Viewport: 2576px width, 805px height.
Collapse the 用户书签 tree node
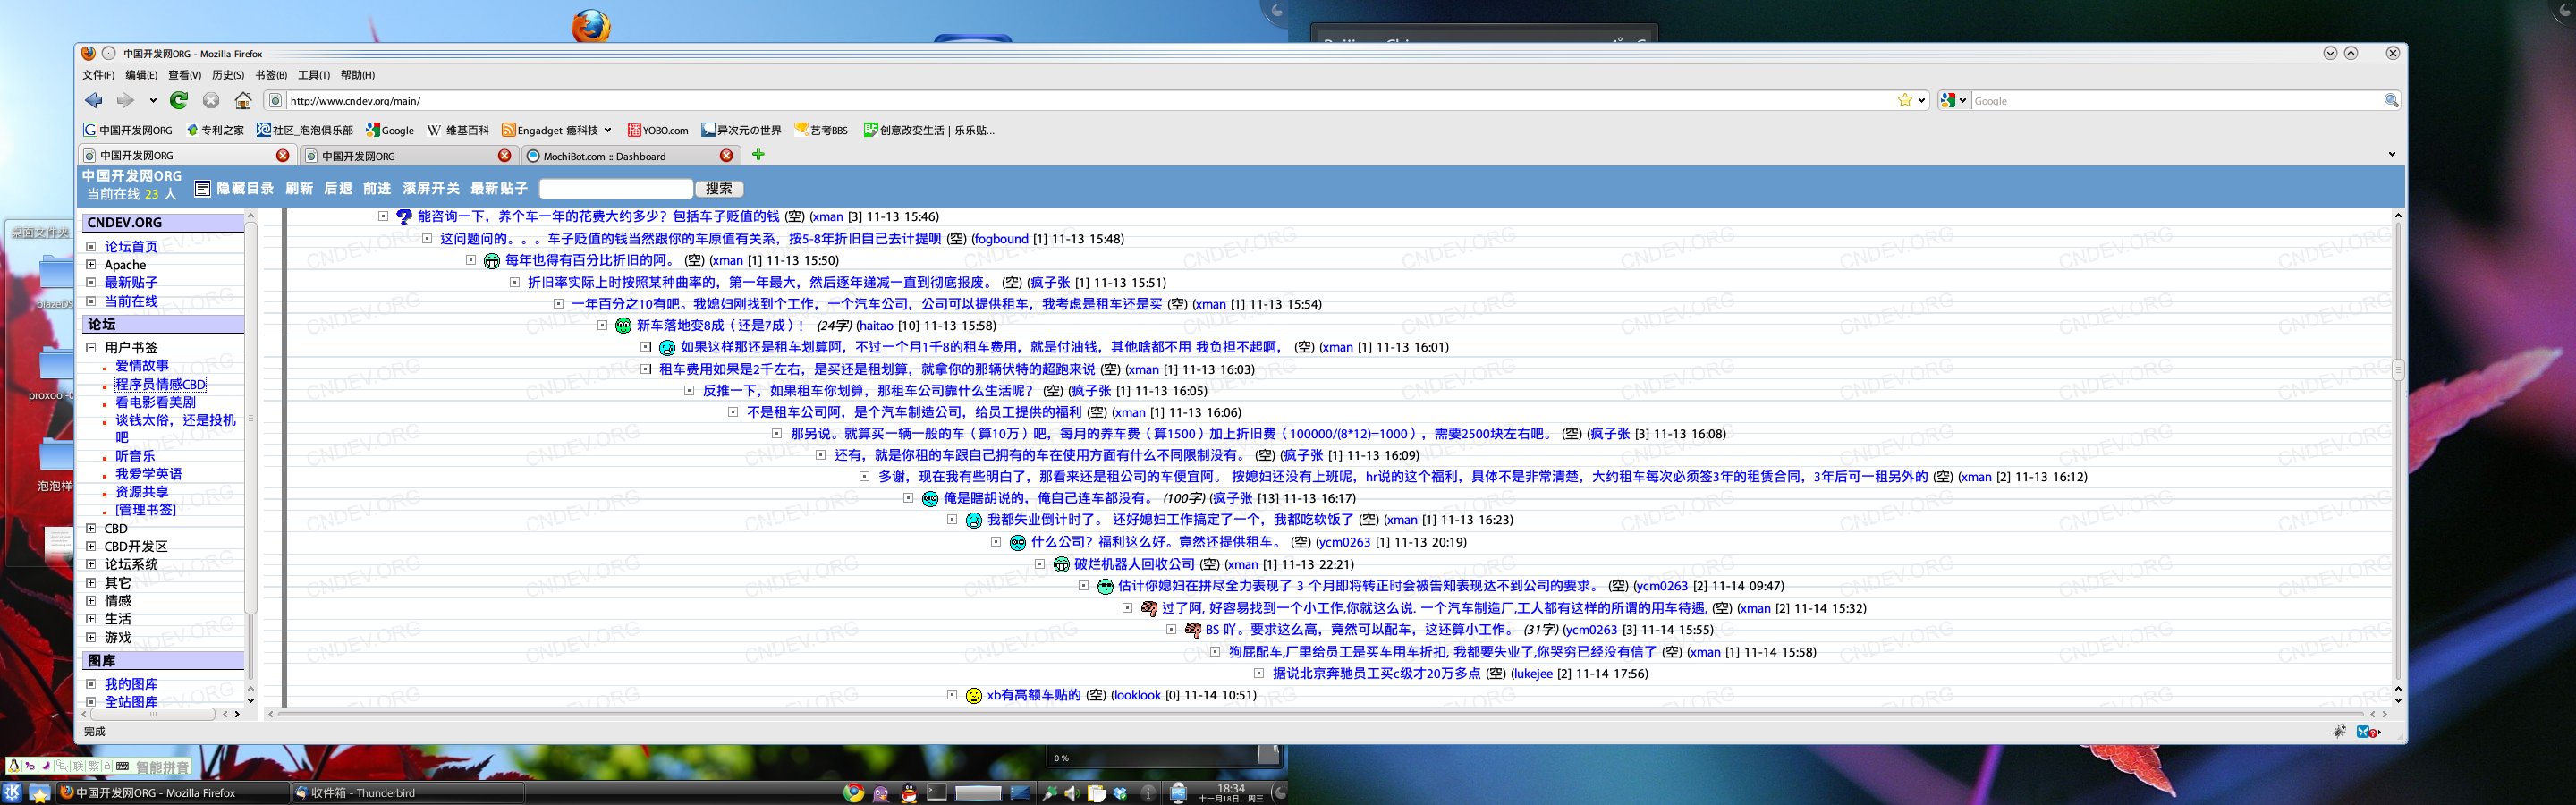point(91,347)
